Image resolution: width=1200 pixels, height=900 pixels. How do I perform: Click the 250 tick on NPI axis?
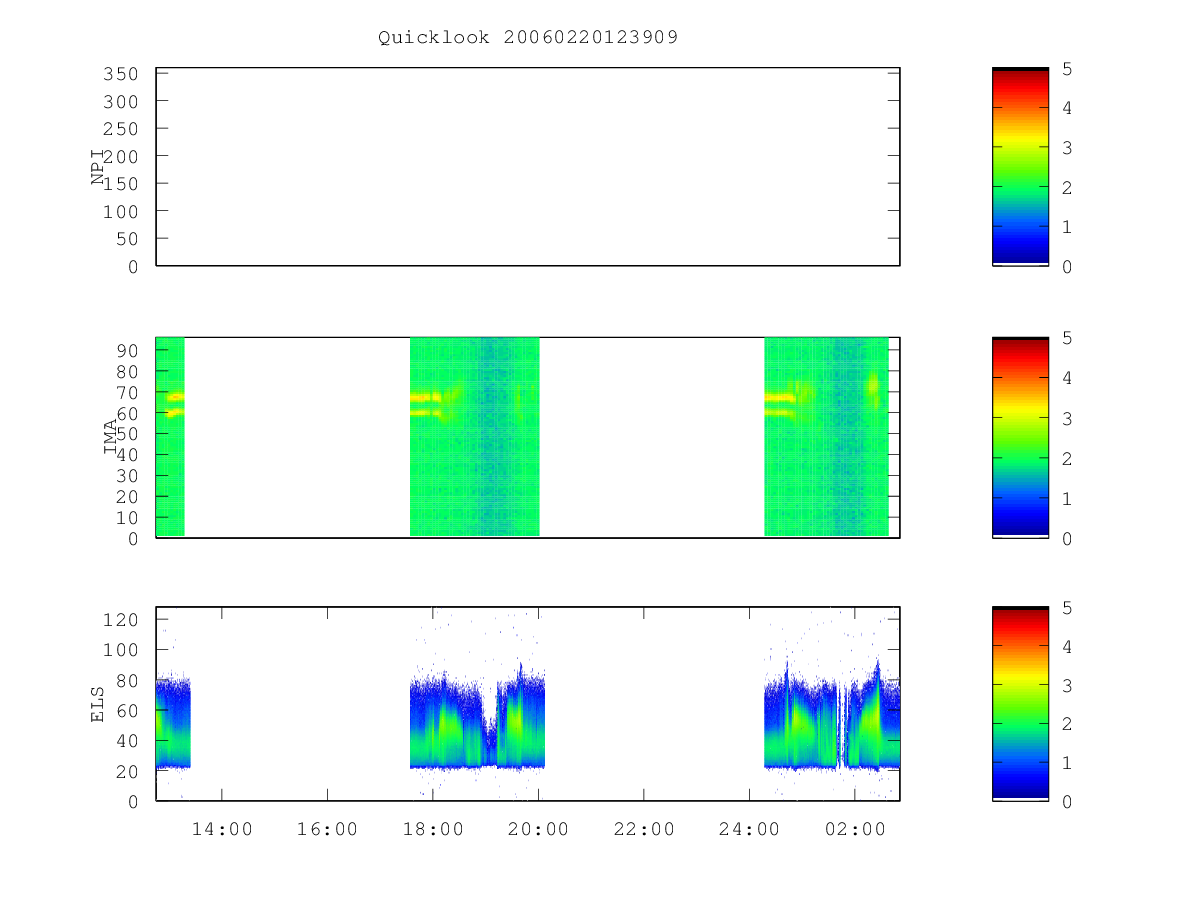(120, 129)
